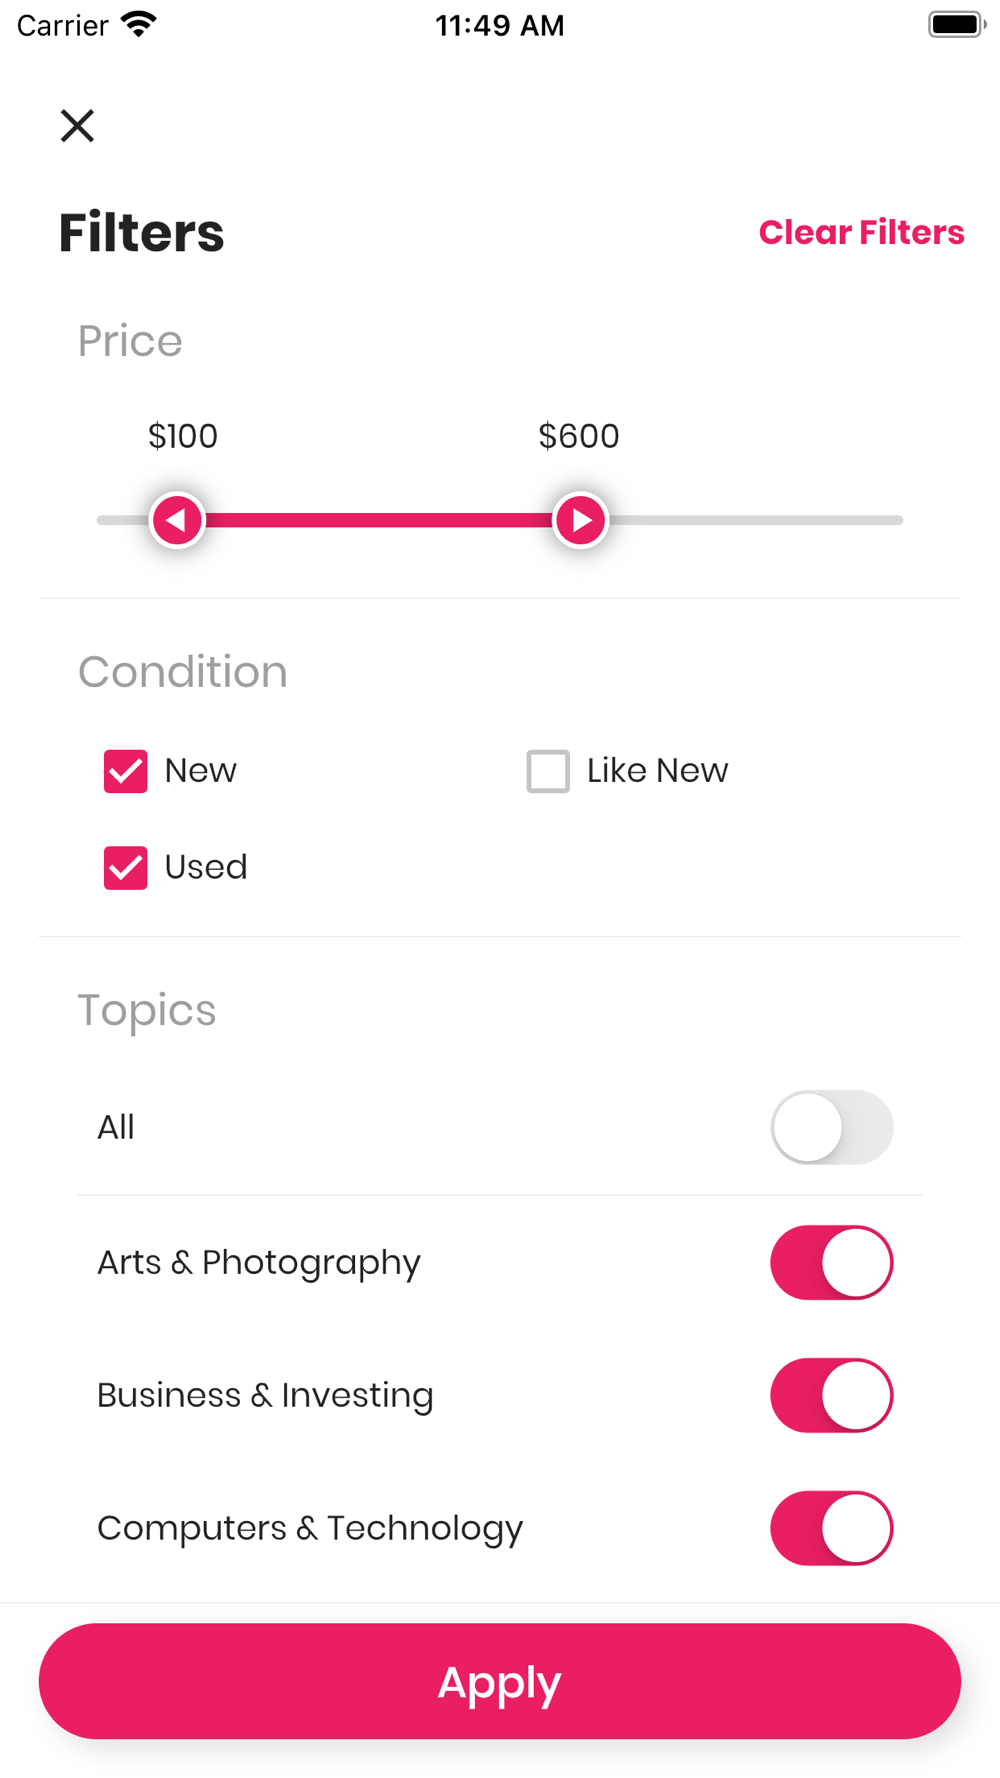
Task: Click the $600 maximum price label
Action: pyautogui.click(x=579, y=436)
